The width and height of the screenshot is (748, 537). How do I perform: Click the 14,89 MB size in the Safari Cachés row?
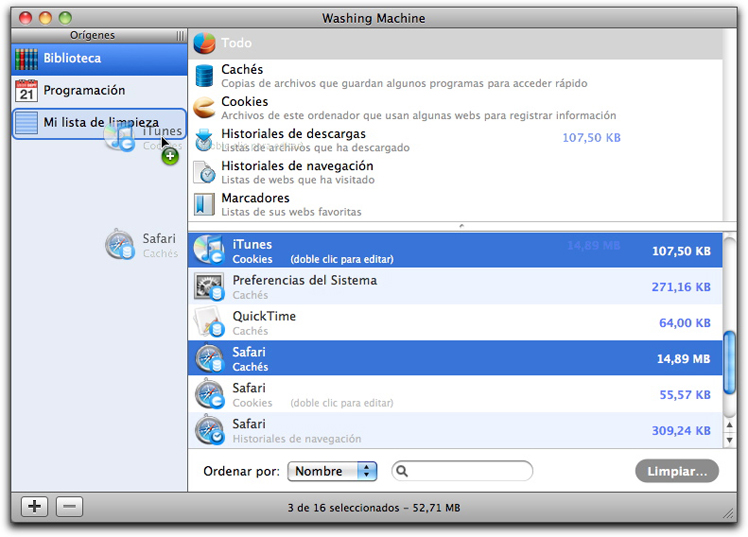coord(684,359)
